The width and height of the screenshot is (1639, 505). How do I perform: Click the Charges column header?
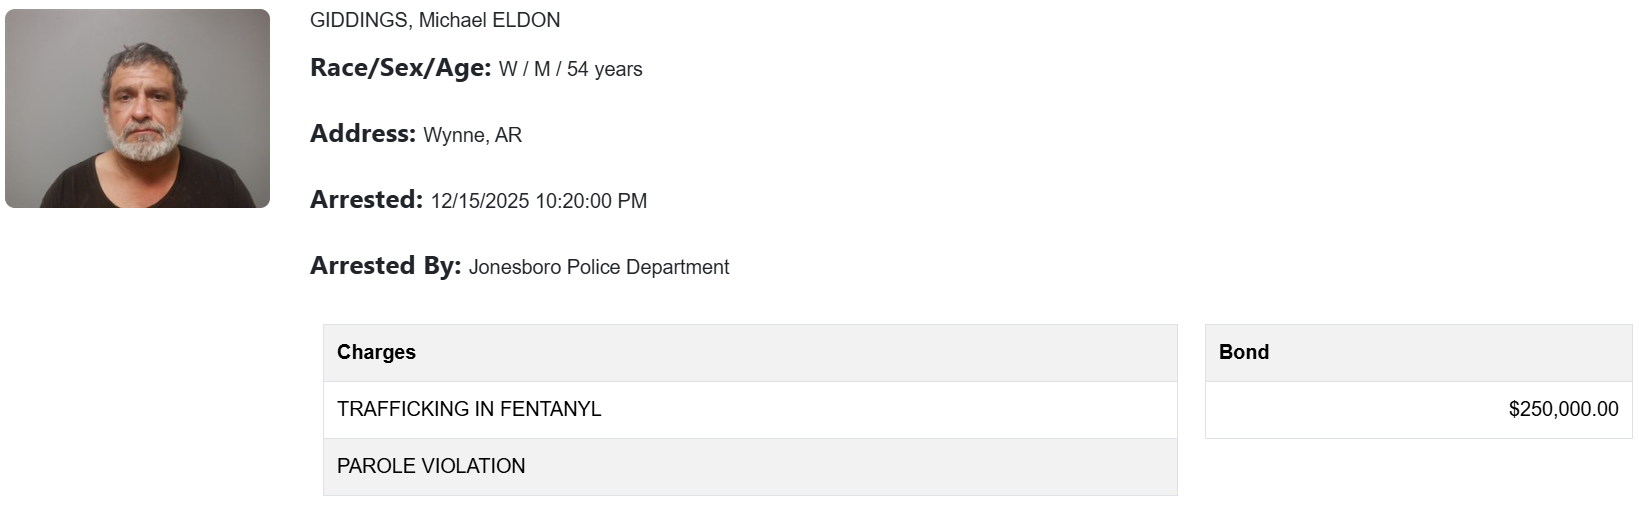coord(376,352)
